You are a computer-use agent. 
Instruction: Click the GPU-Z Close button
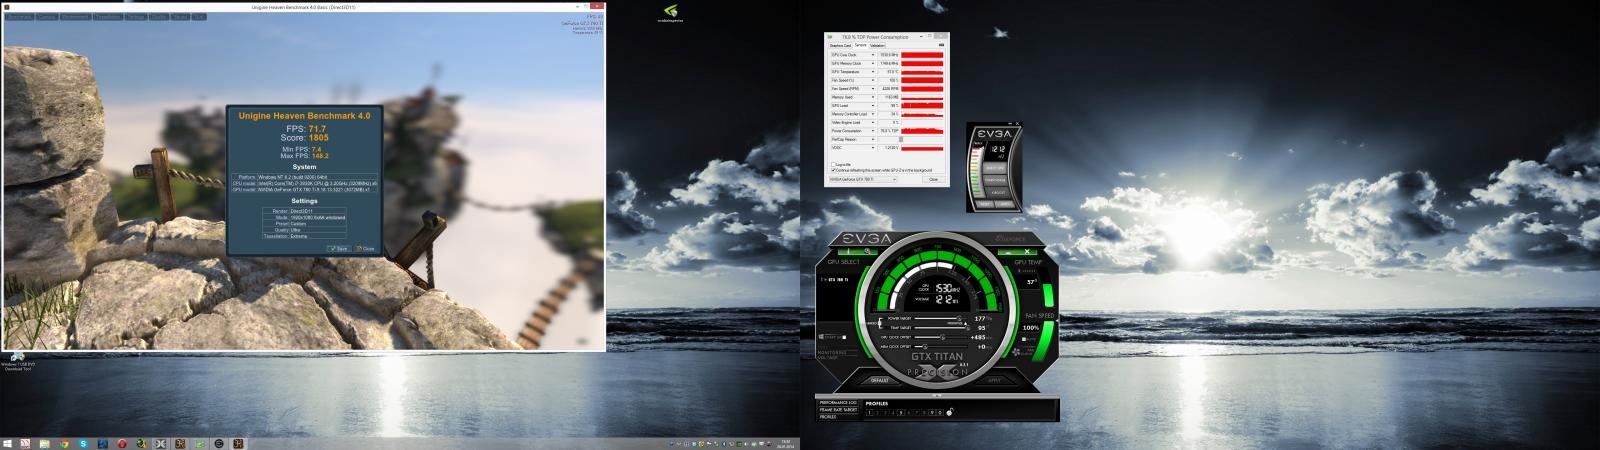933,180
